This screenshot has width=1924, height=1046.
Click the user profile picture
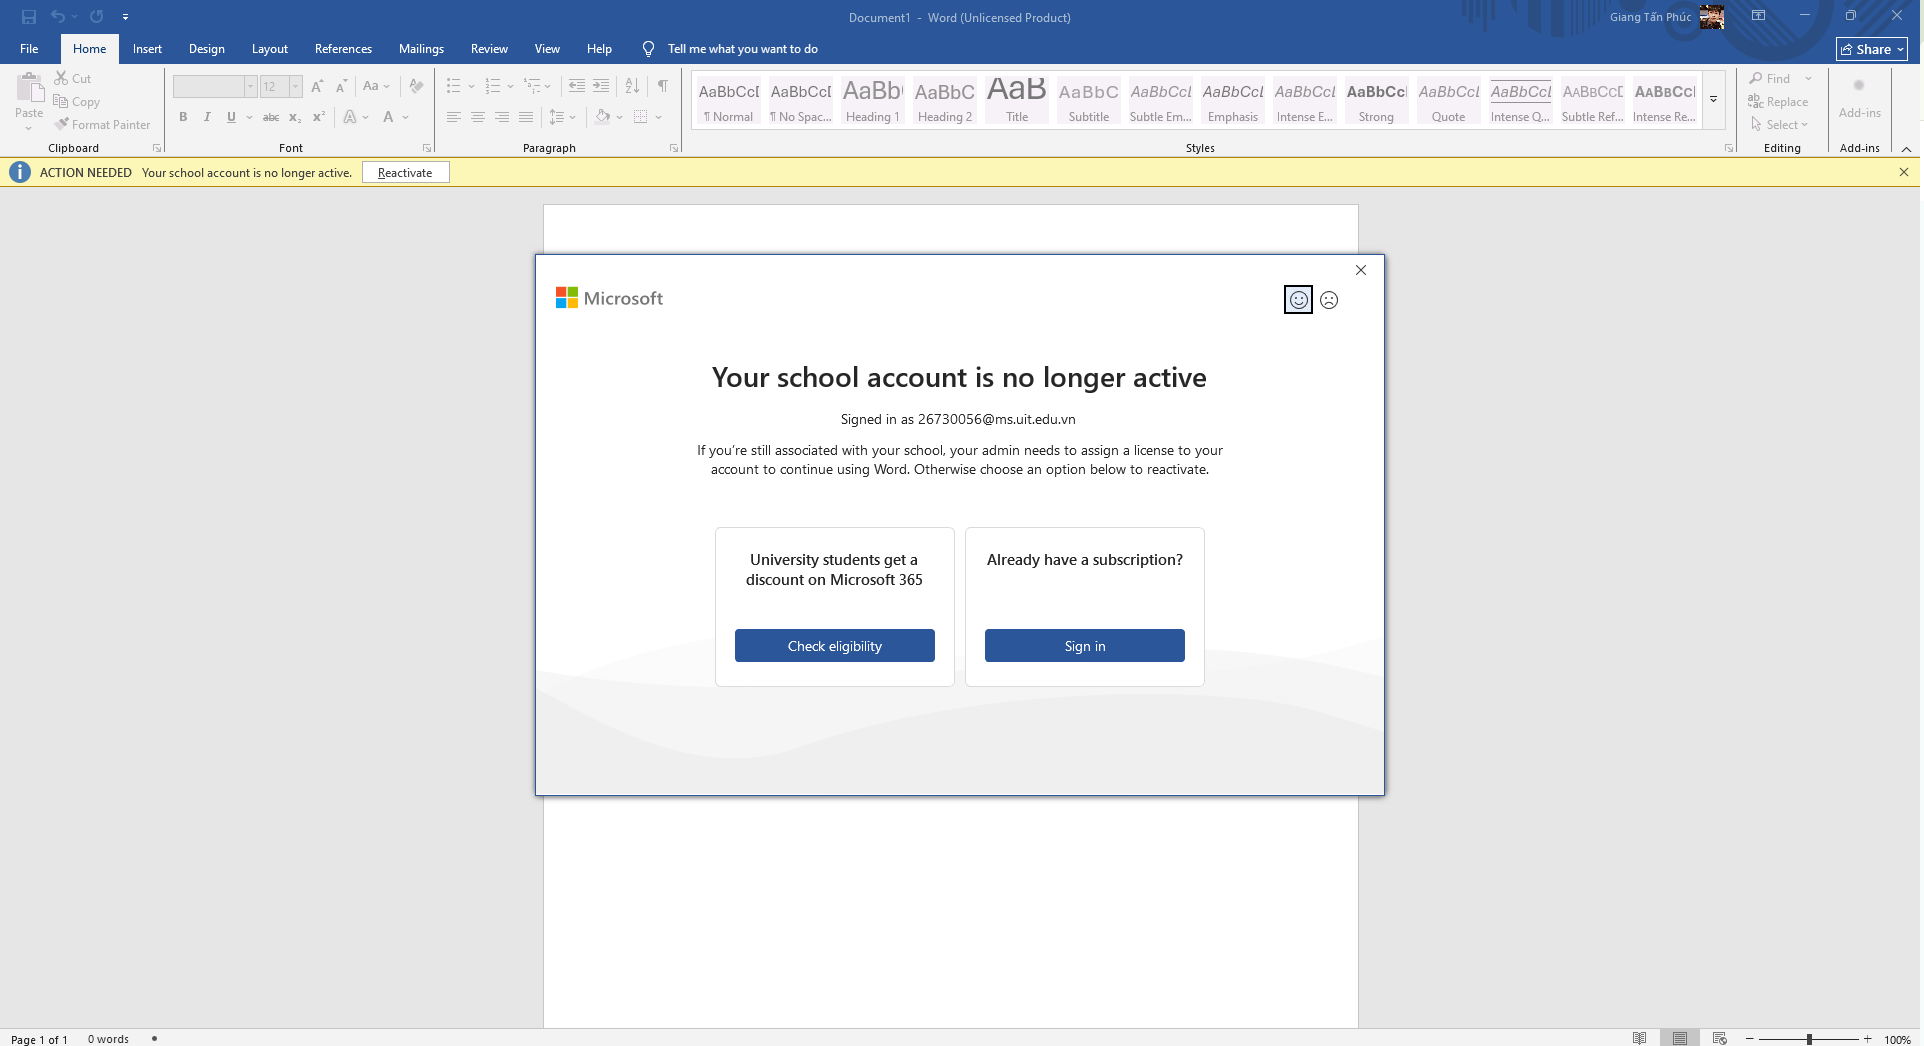point(1712,17)
